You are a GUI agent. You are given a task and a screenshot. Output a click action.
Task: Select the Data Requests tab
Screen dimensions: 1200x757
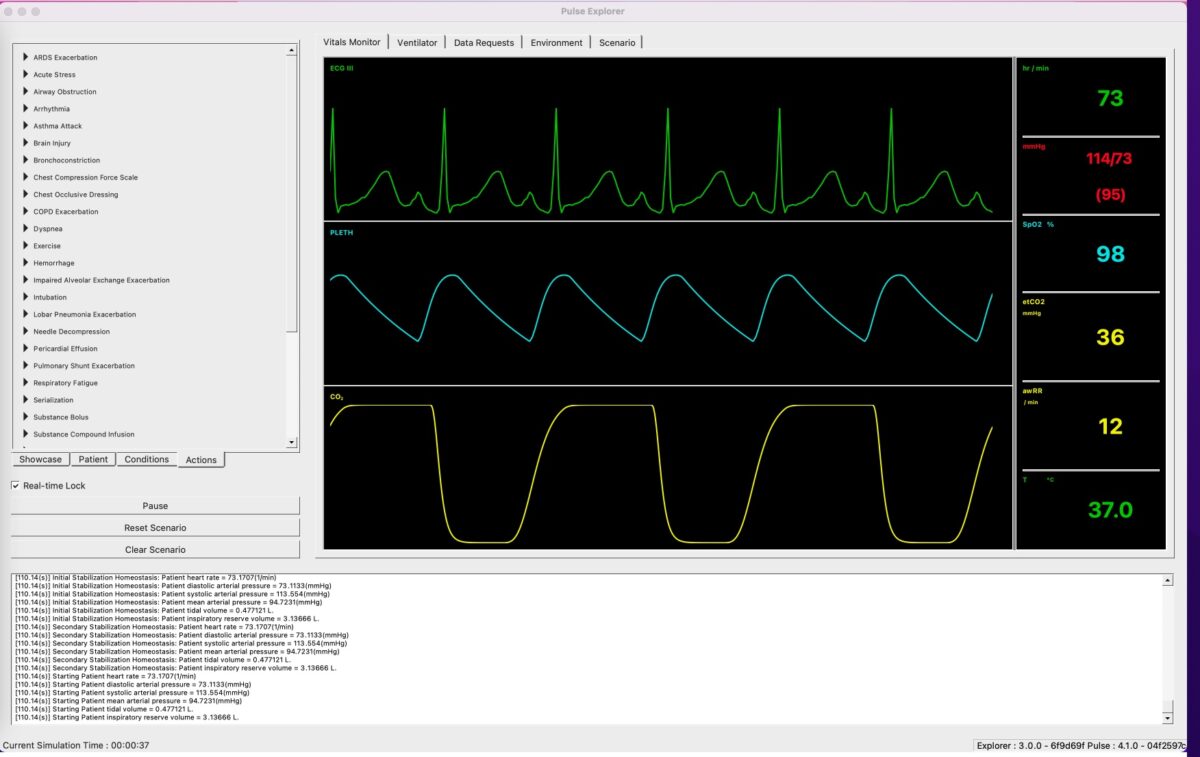point(483,42)
